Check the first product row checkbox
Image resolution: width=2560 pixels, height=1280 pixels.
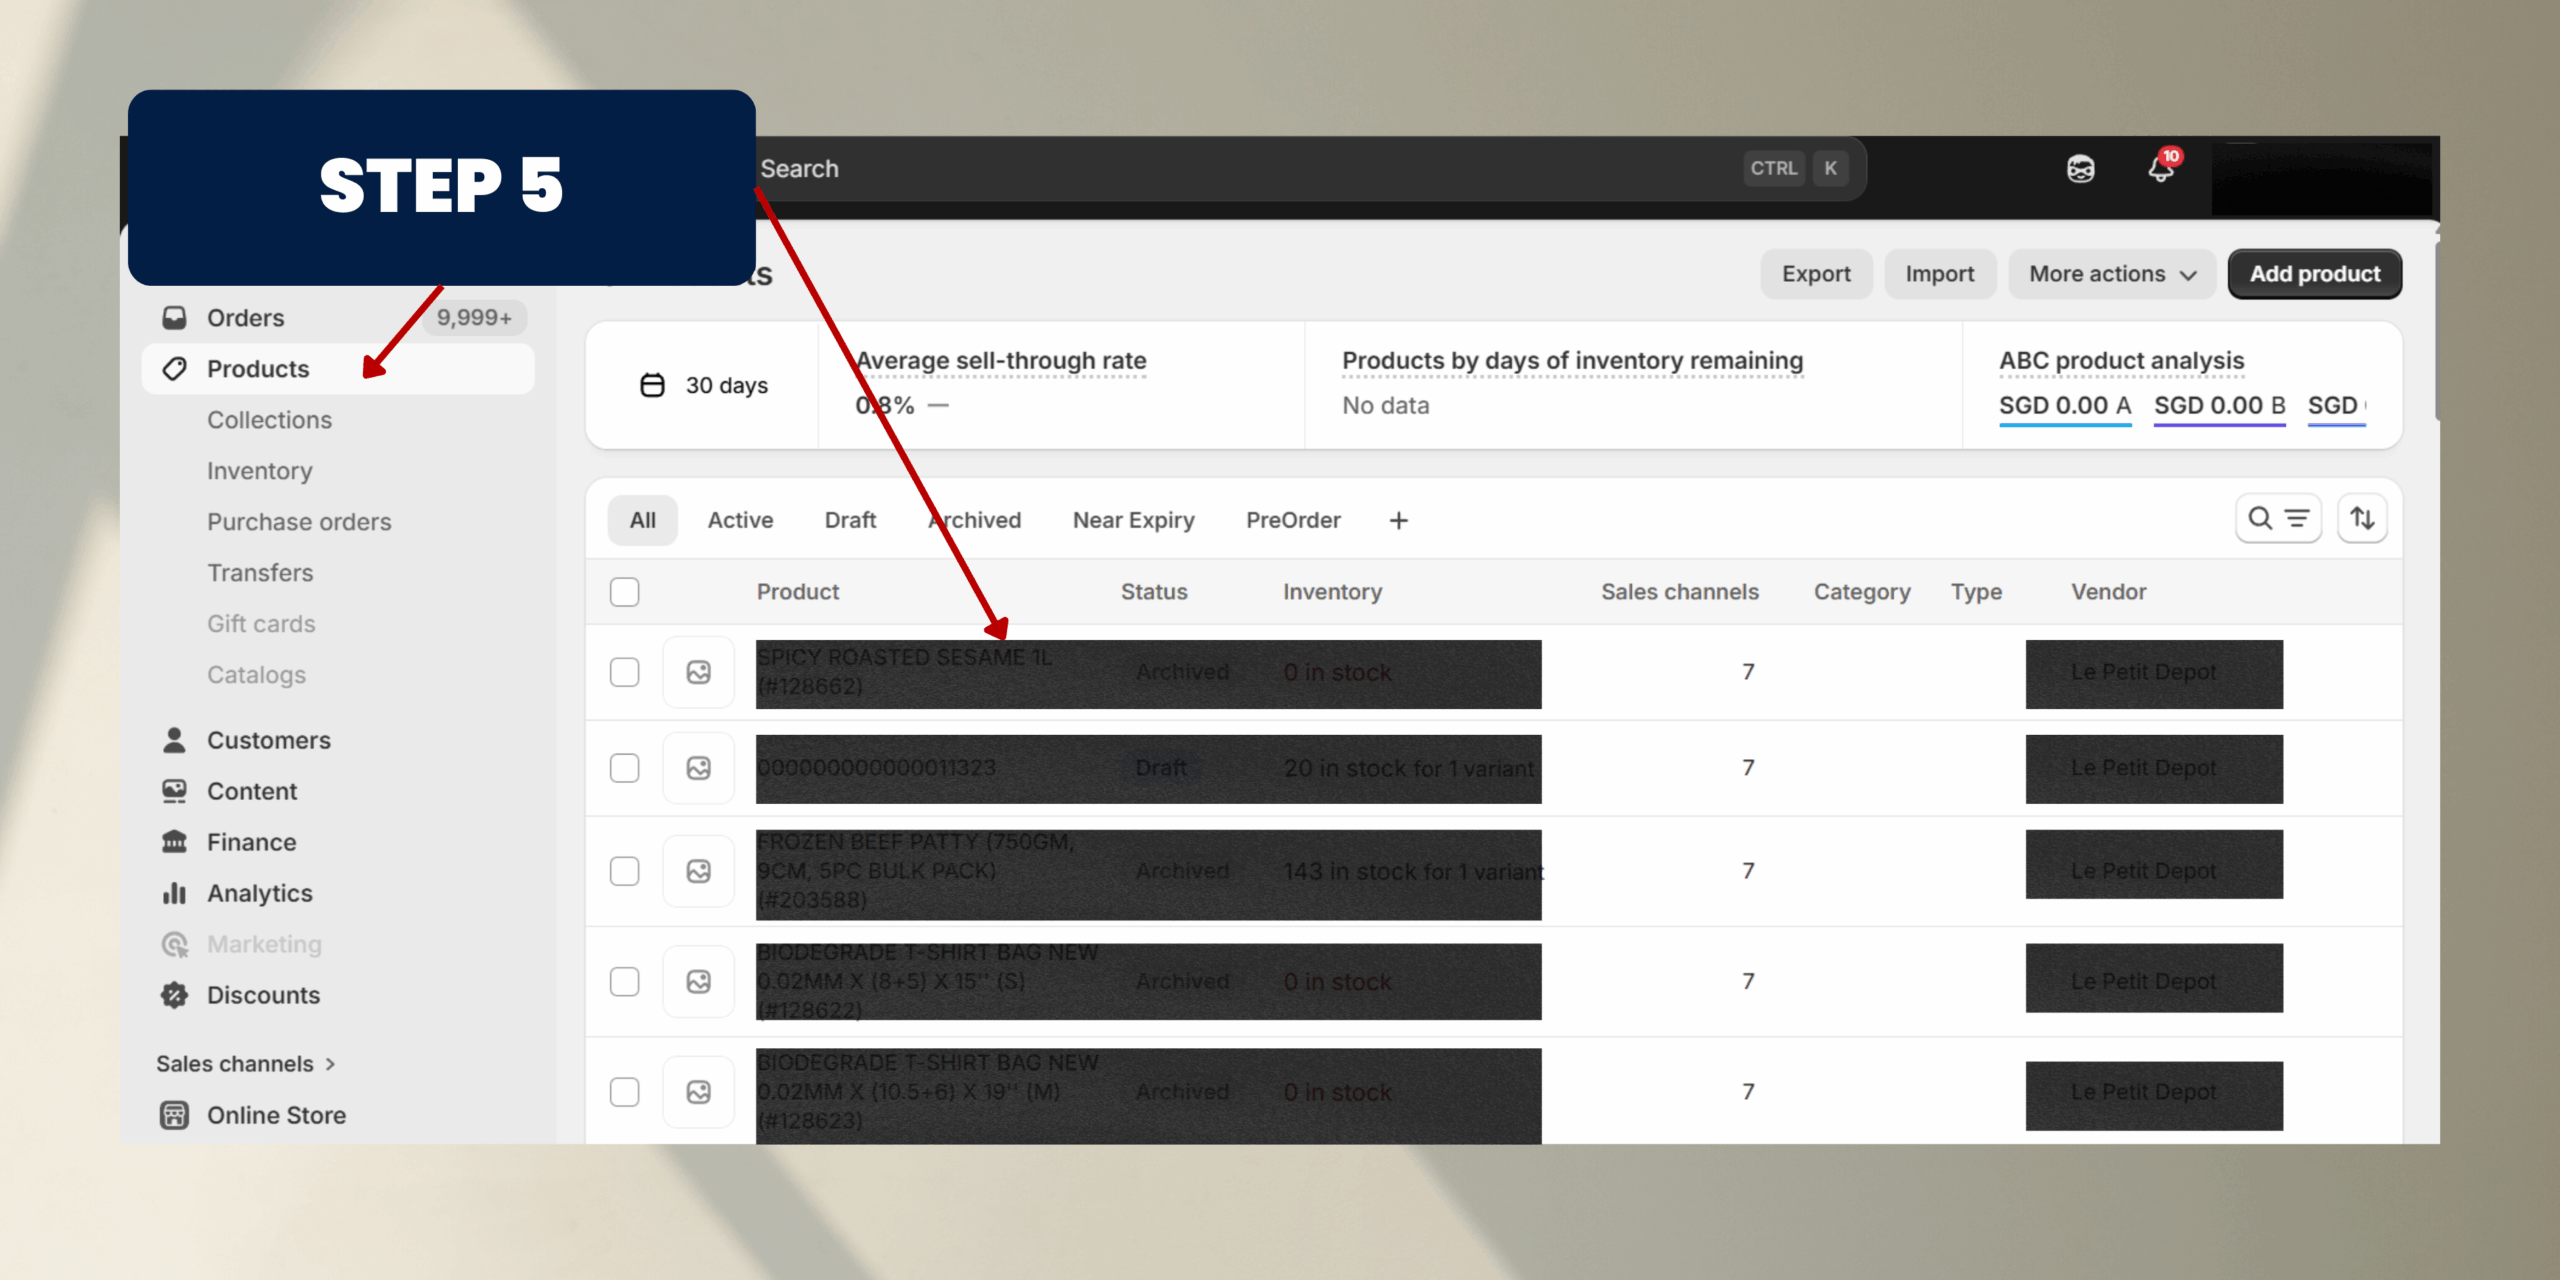[x=625, y=672]
